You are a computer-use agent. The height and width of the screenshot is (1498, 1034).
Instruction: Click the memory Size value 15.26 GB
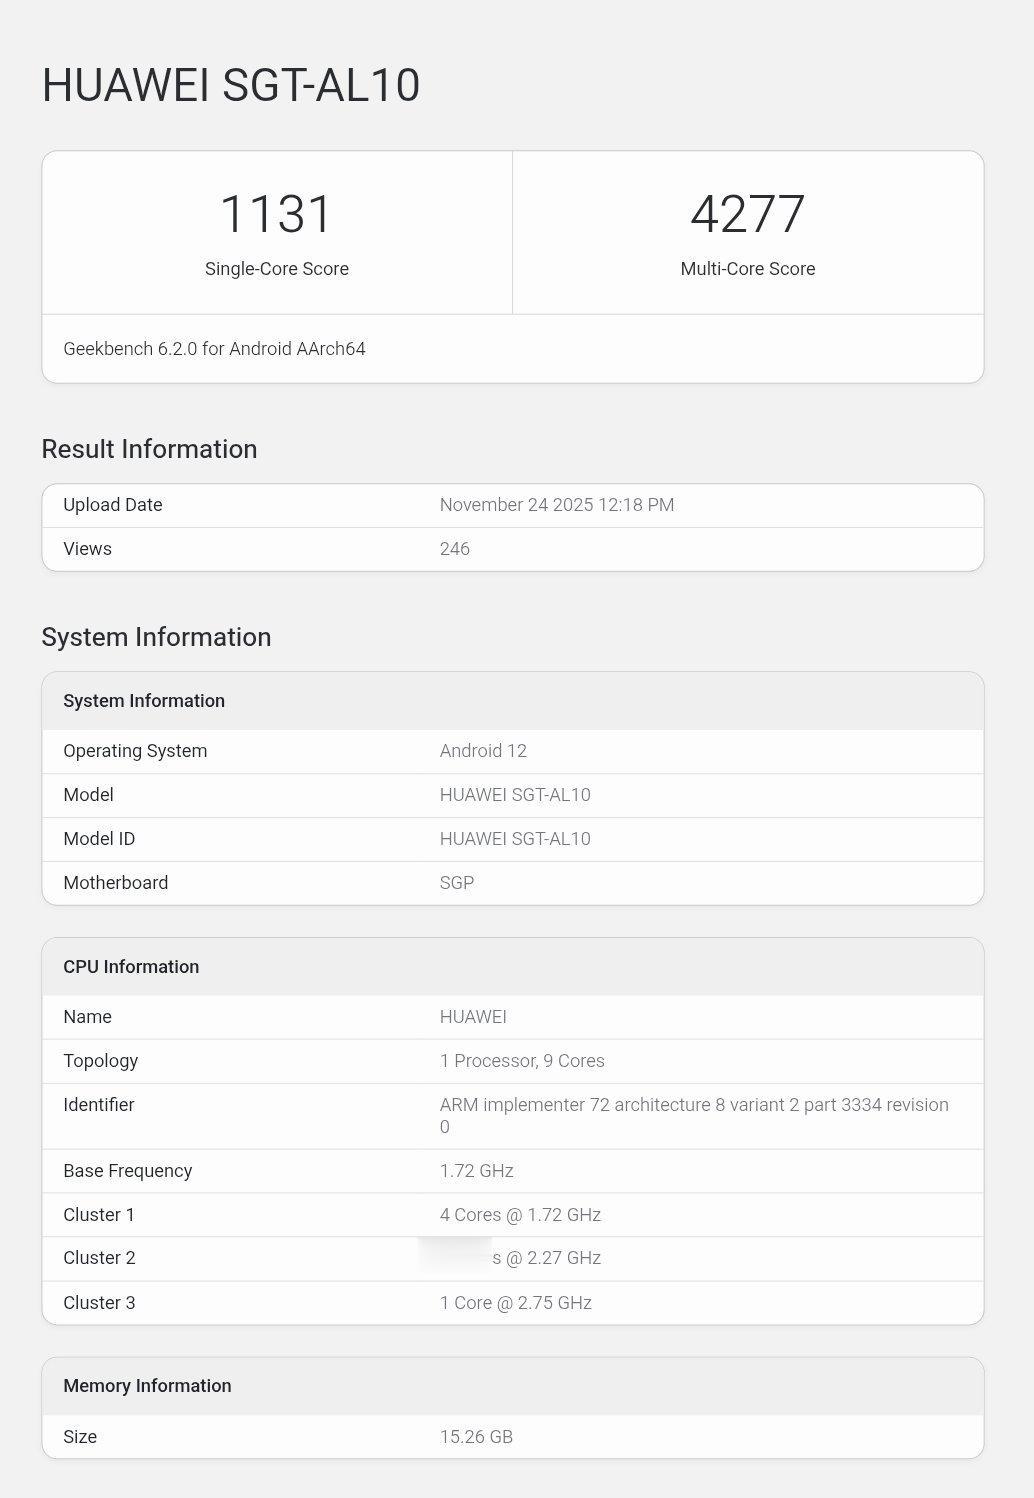pyautogui.click(x=476, y=1437)
